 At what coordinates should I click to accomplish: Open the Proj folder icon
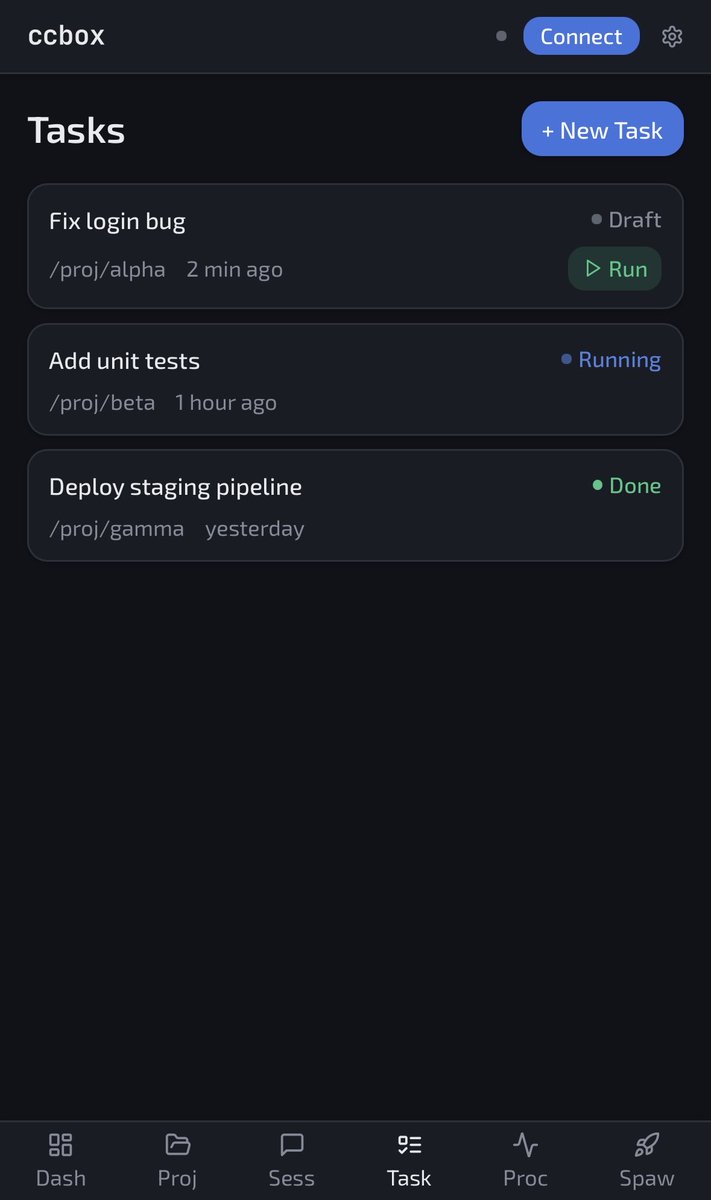point(178,1144)
